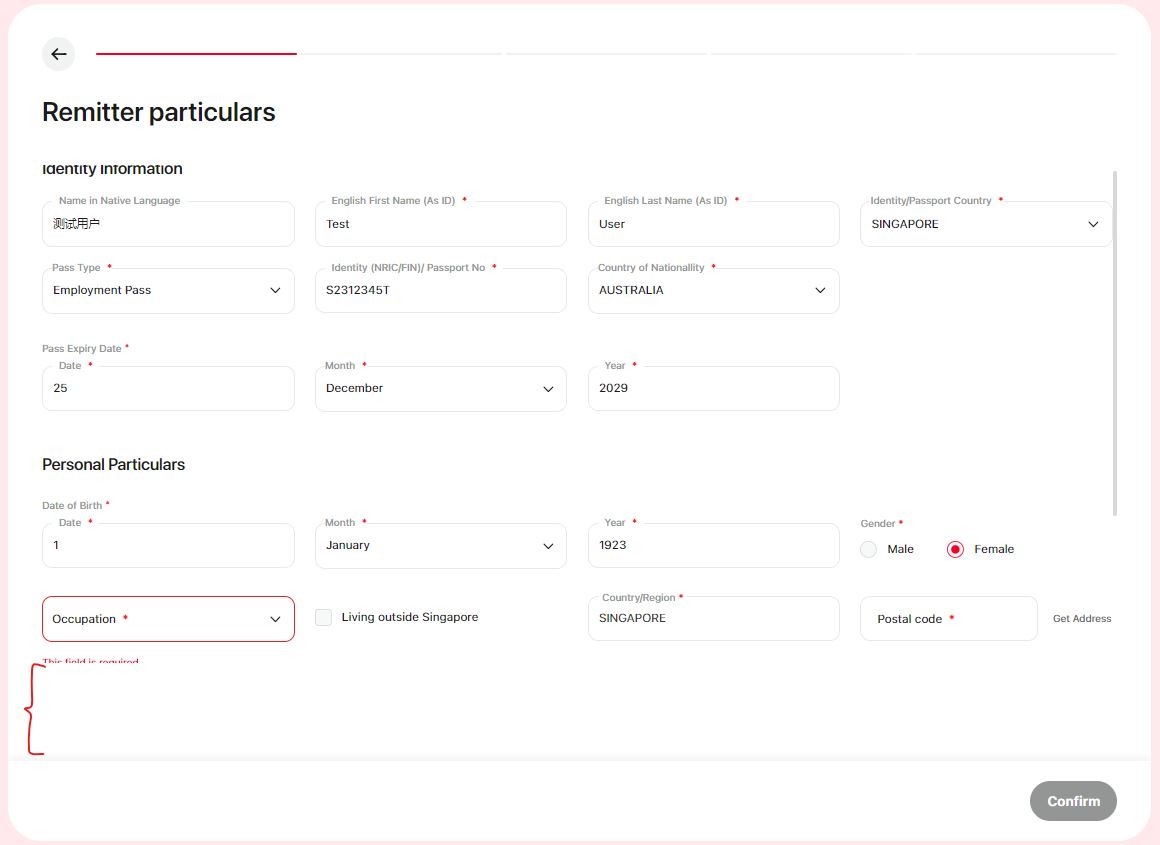Click the Get Address link
The height and width of the screenshot is (845, 1160).
coord(1081,619)
